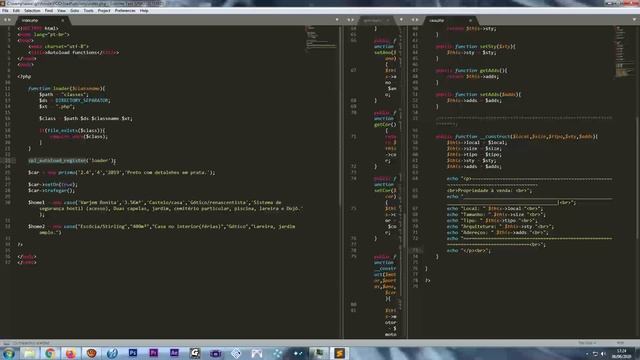Viewport: 640px width, 360px height.
Task: Click right pane tab navigation arrows
Action: coord(415,20)
